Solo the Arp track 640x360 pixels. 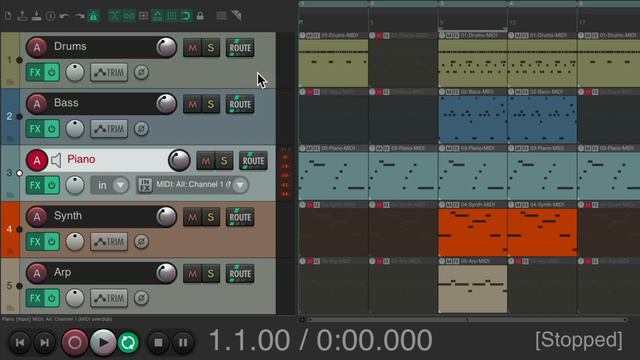pos(211,273)
